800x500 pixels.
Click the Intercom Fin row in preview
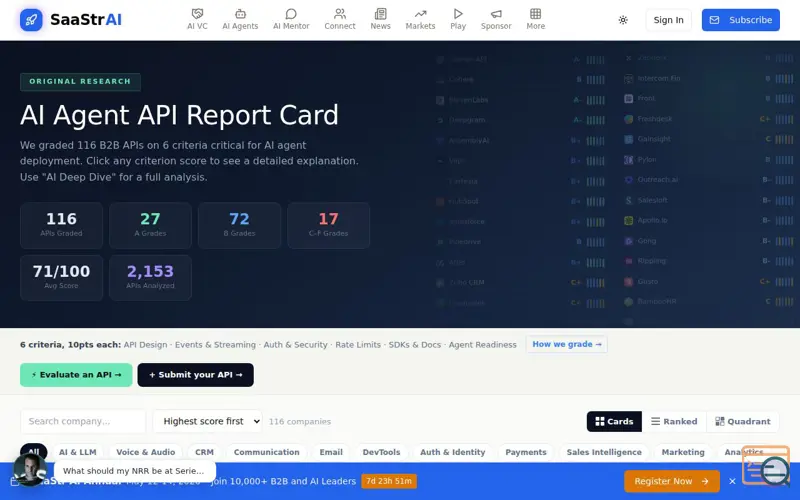[709, 79]
